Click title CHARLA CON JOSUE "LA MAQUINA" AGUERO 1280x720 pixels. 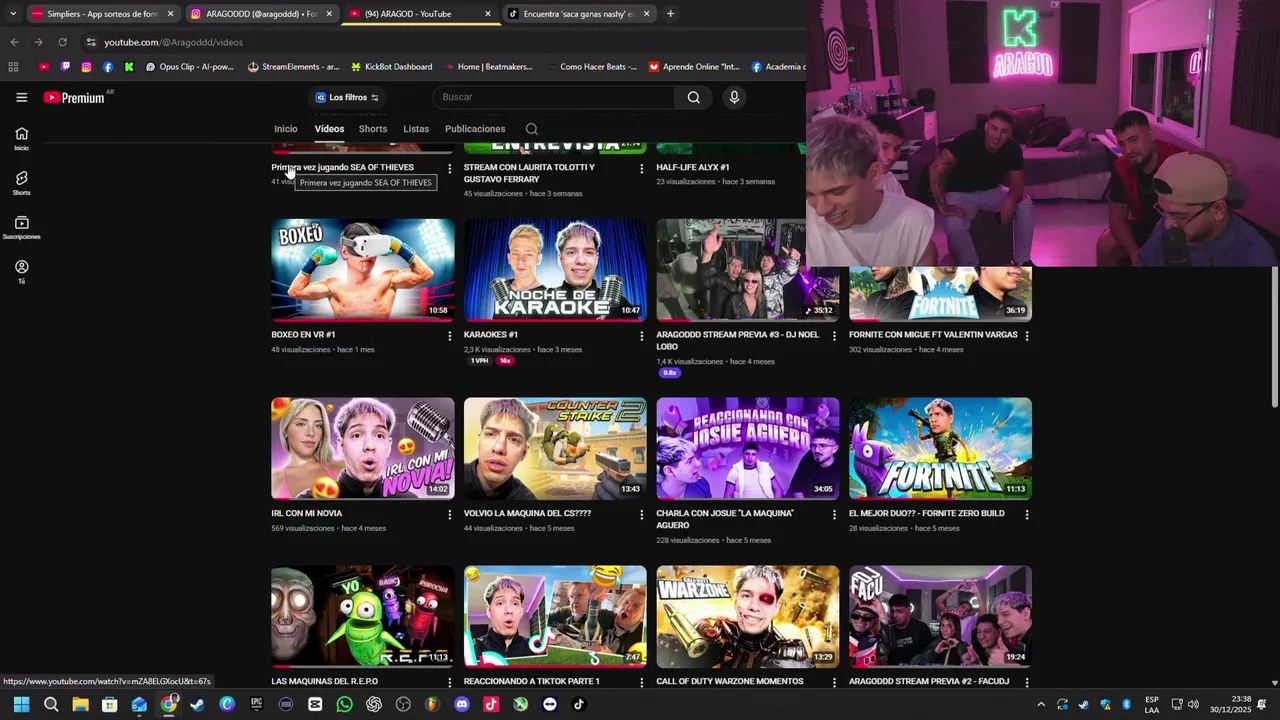pos(725,519)
